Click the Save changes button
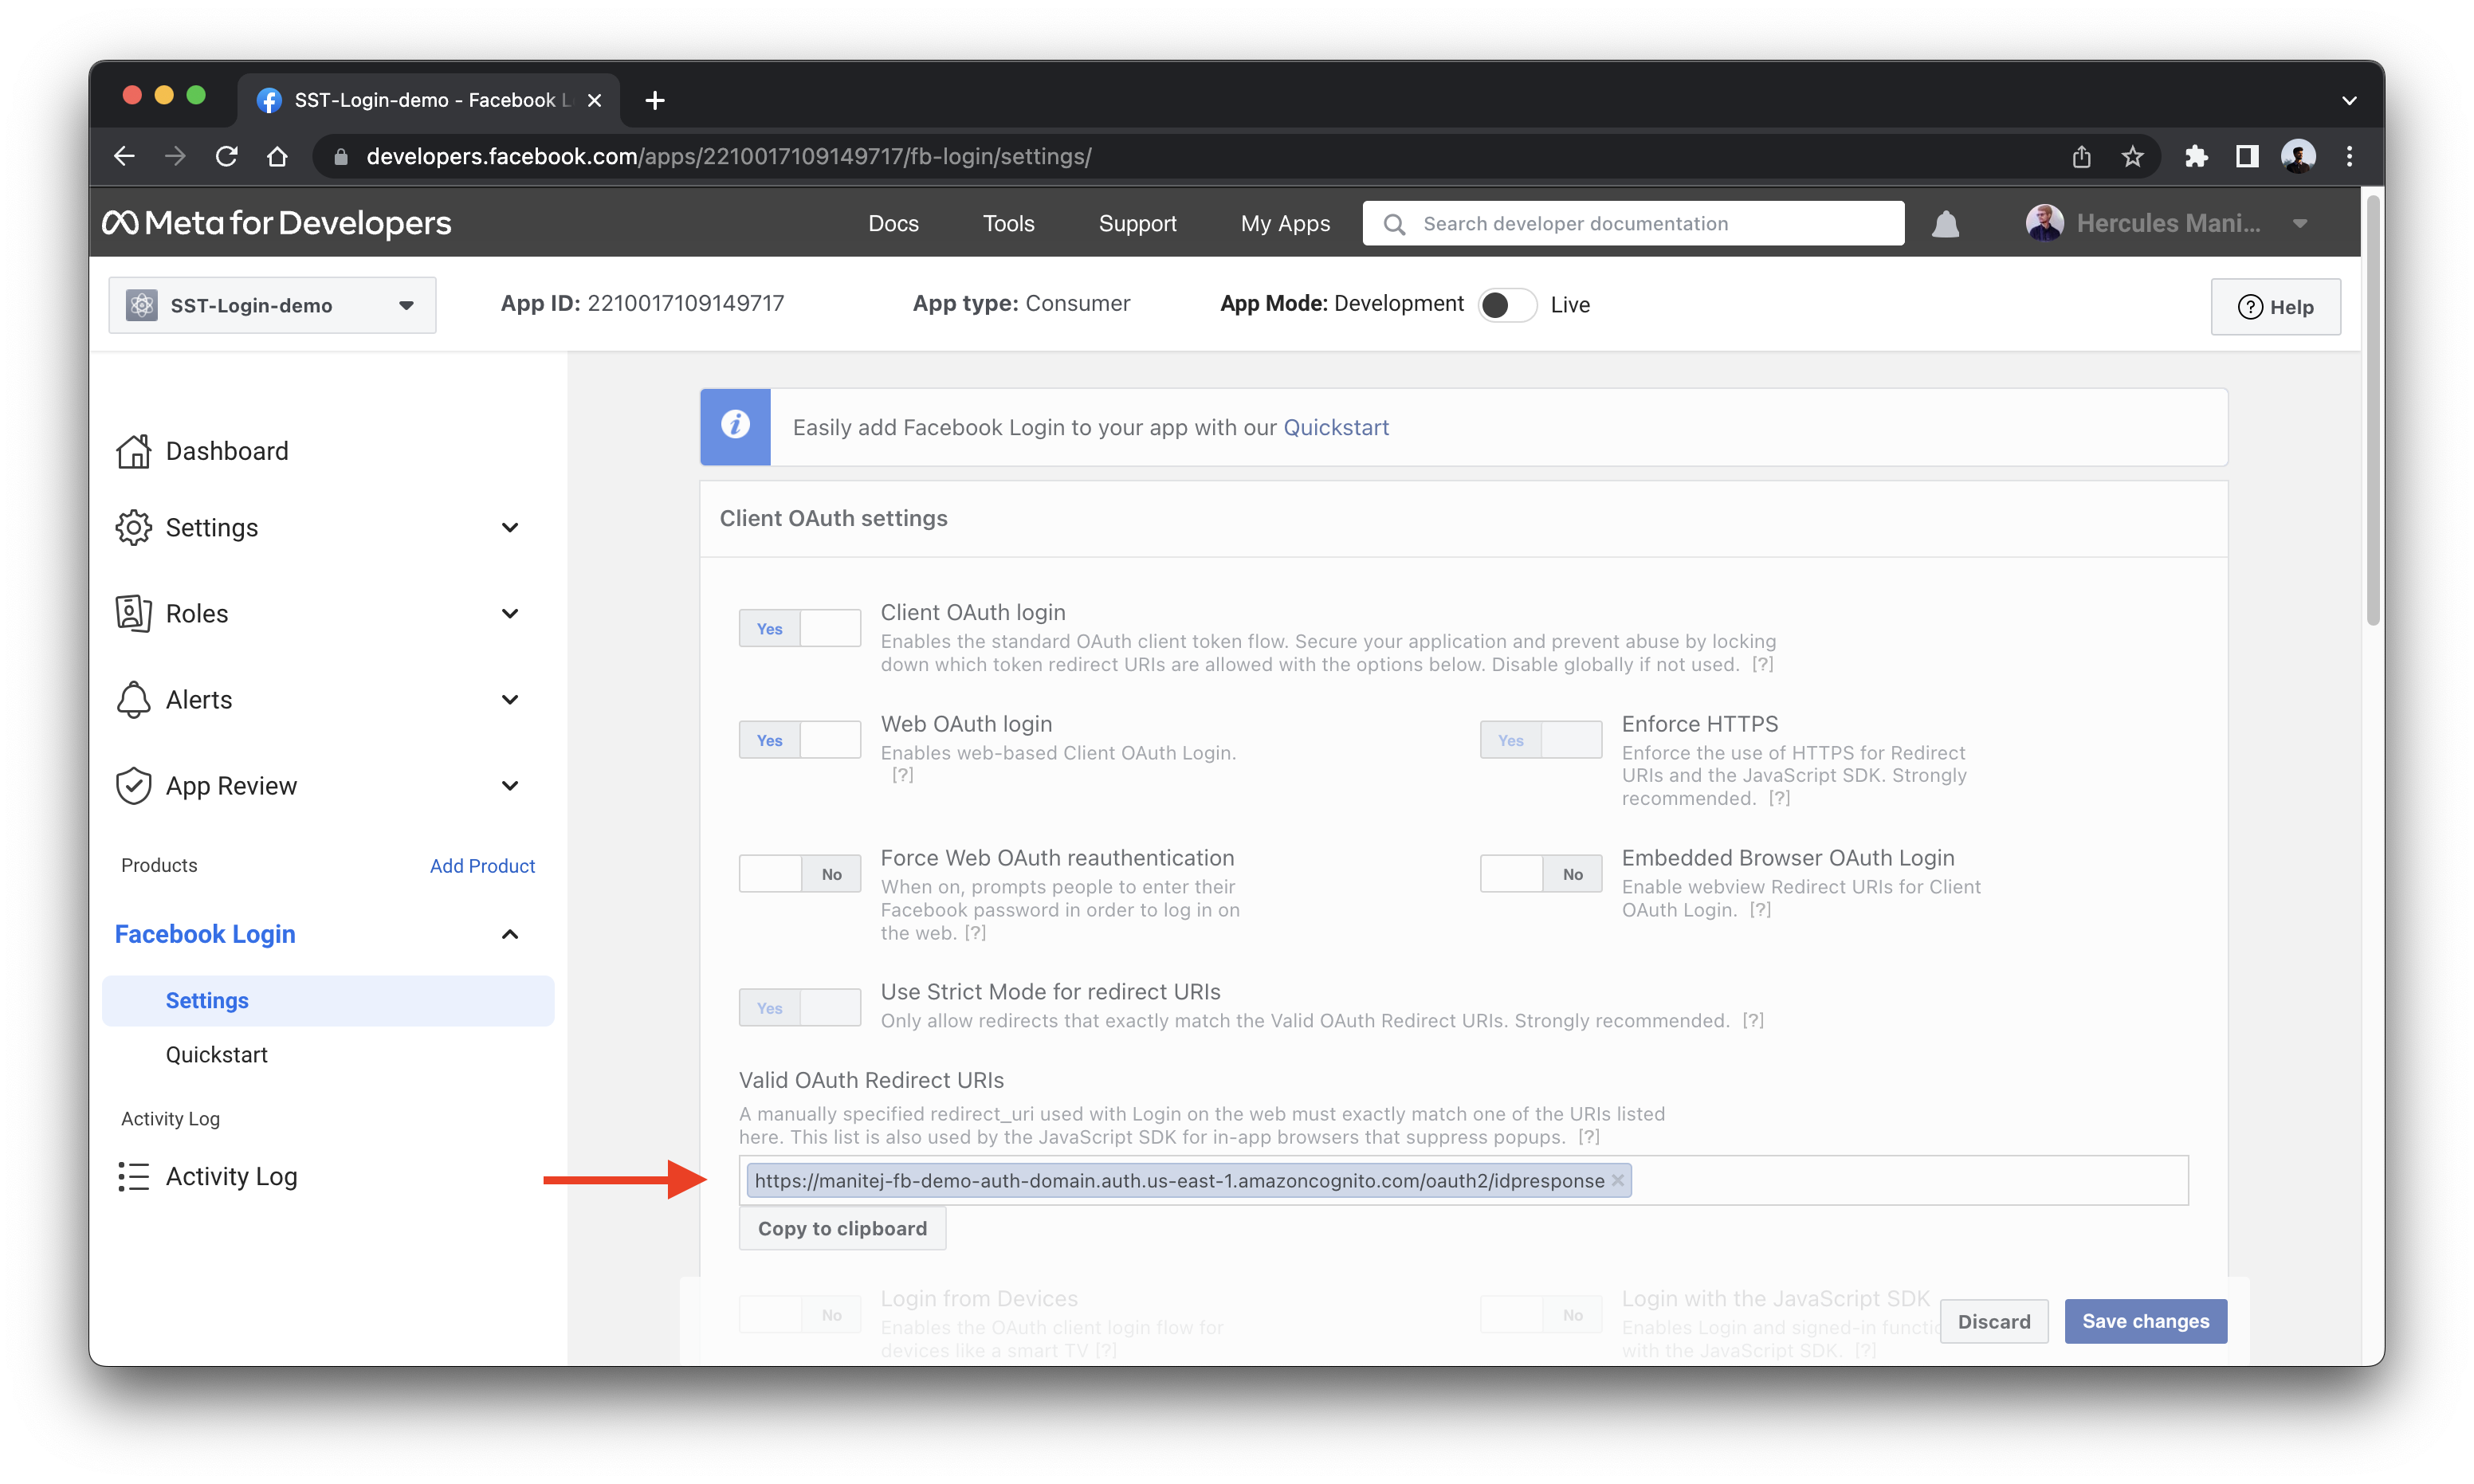Screen dimensions: 2474x1484 2146,1320
